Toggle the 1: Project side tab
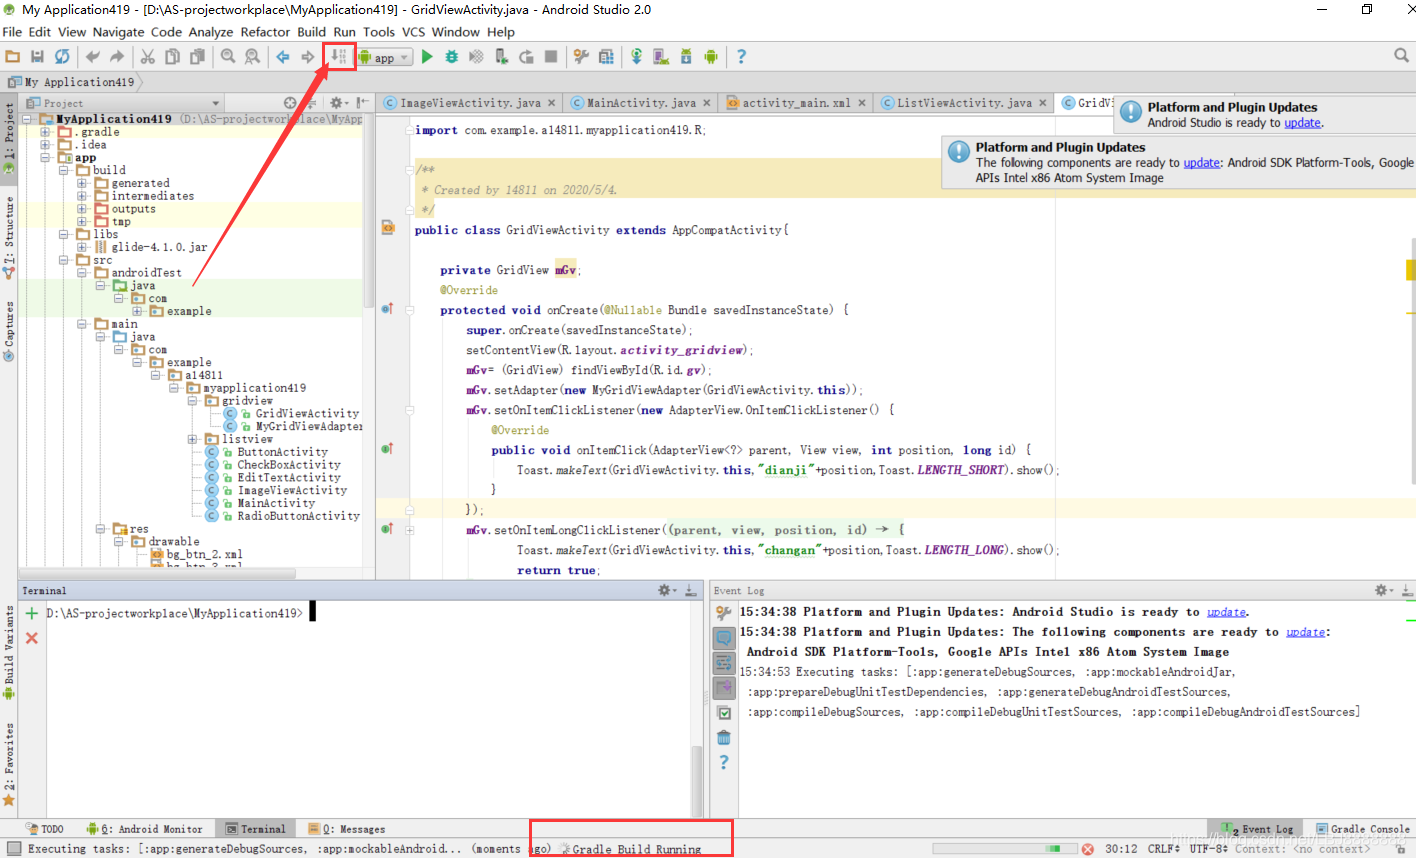1416x858 pixels. (x=9, y=138)
